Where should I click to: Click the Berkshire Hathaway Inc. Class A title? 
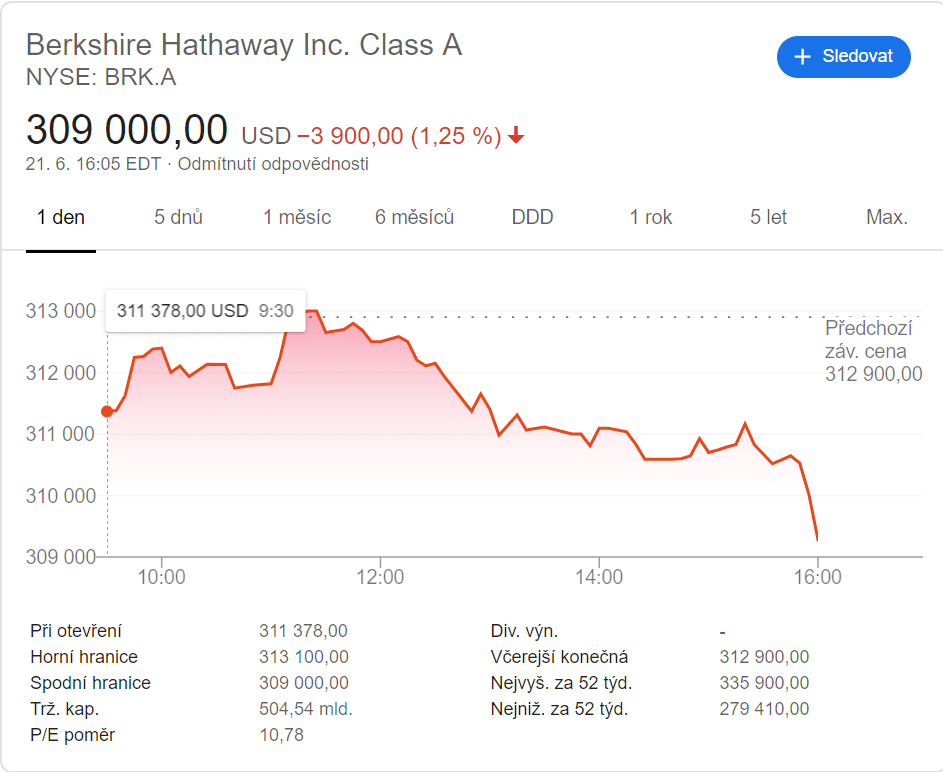pyautogui.click(x=243, y=45)
